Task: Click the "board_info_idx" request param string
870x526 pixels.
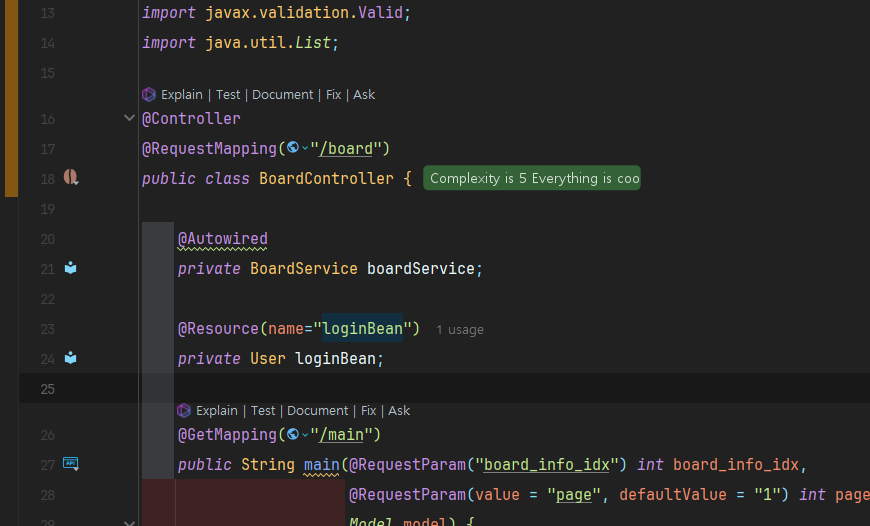Action: [x=547, y=464]
